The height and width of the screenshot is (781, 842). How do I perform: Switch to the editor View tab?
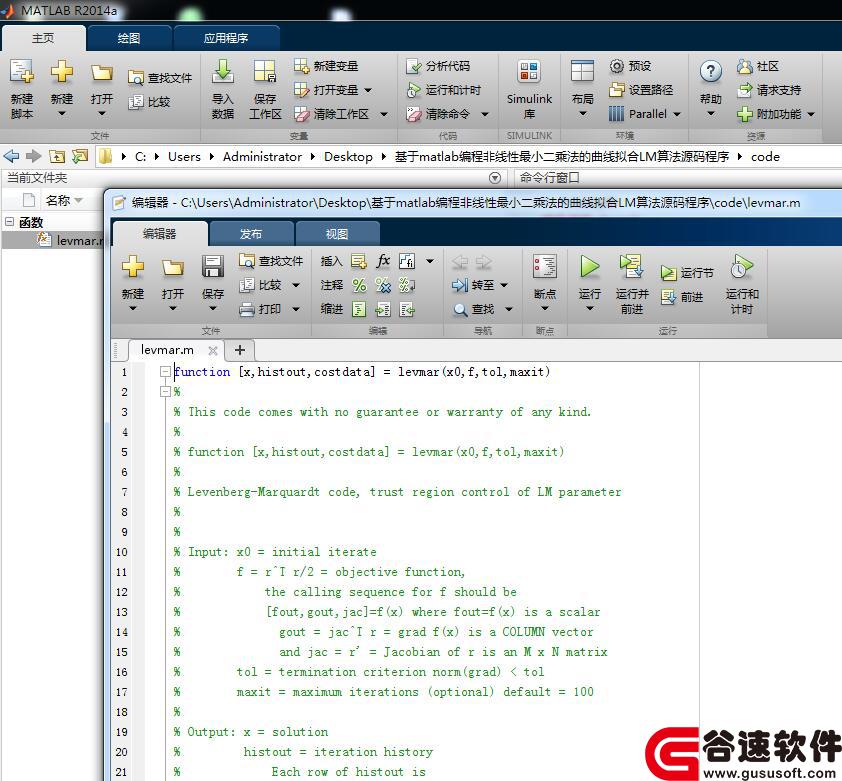pyautogui.click(x=337, y=234)
